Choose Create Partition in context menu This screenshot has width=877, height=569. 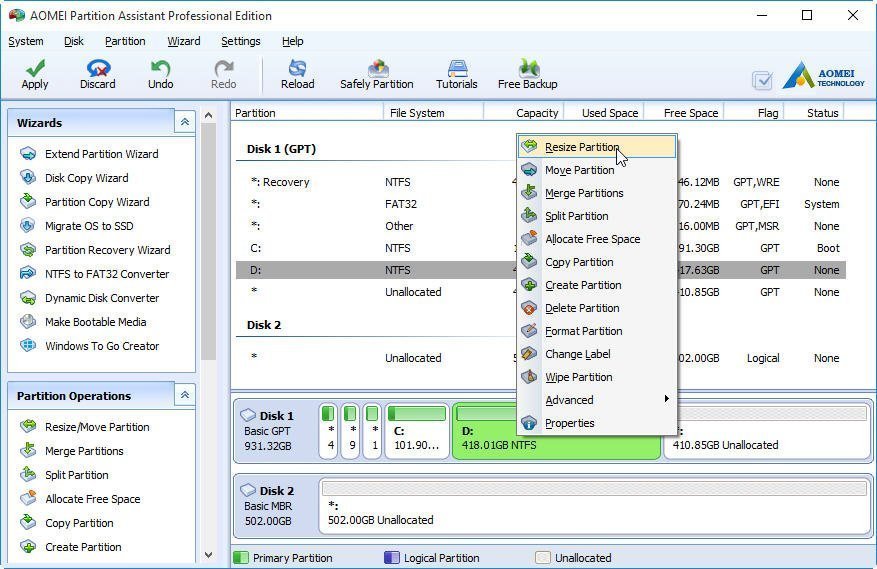click(597, 285)
